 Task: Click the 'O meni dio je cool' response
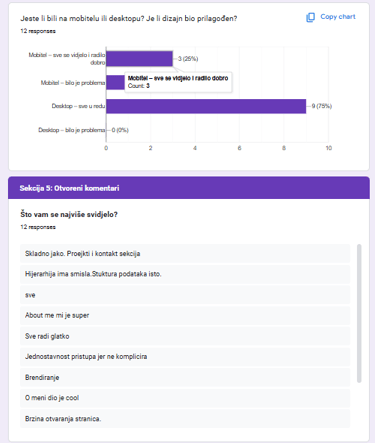point(185,398)
